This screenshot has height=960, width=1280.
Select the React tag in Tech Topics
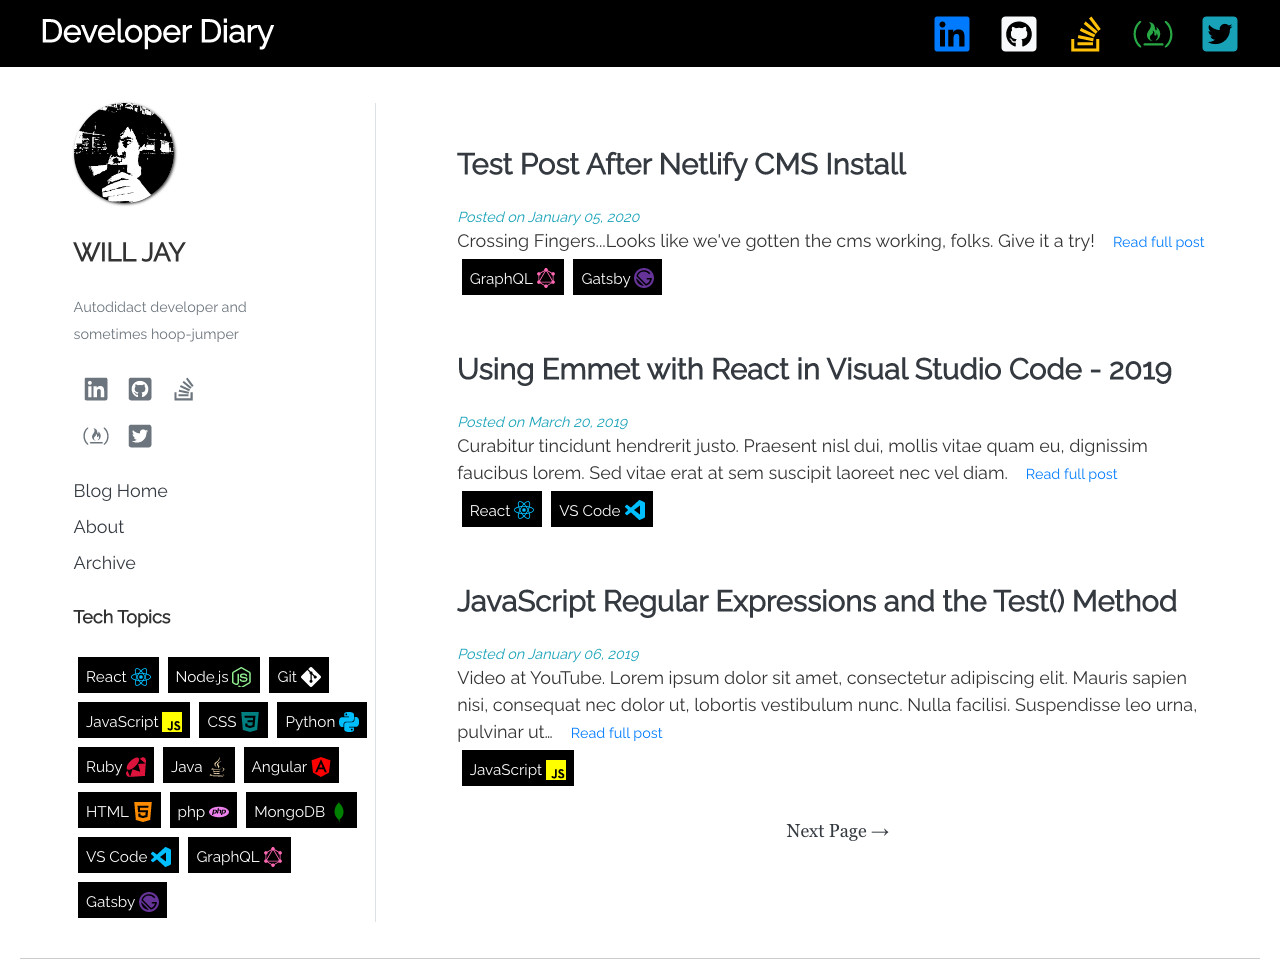point(118,675)
